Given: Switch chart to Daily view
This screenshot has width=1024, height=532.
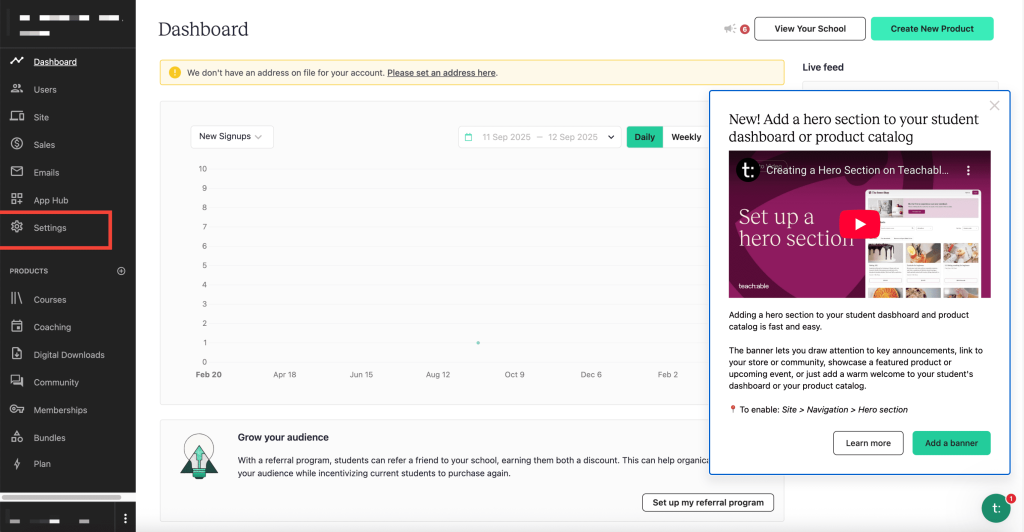Looking at the screenshot, I should click(645, 137).
